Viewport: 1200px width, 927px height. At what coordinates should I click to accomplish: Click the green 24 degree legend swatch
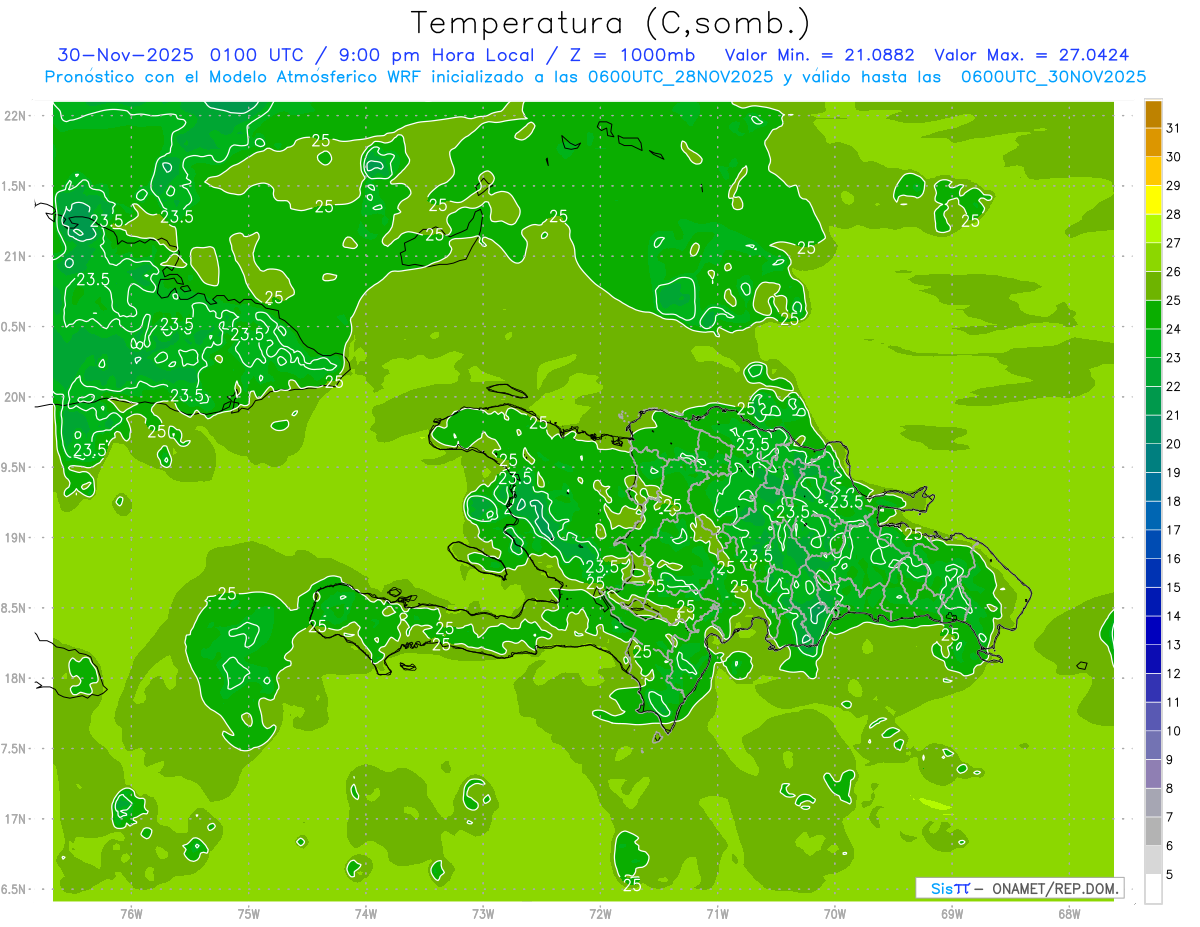tap(1153, 315)
